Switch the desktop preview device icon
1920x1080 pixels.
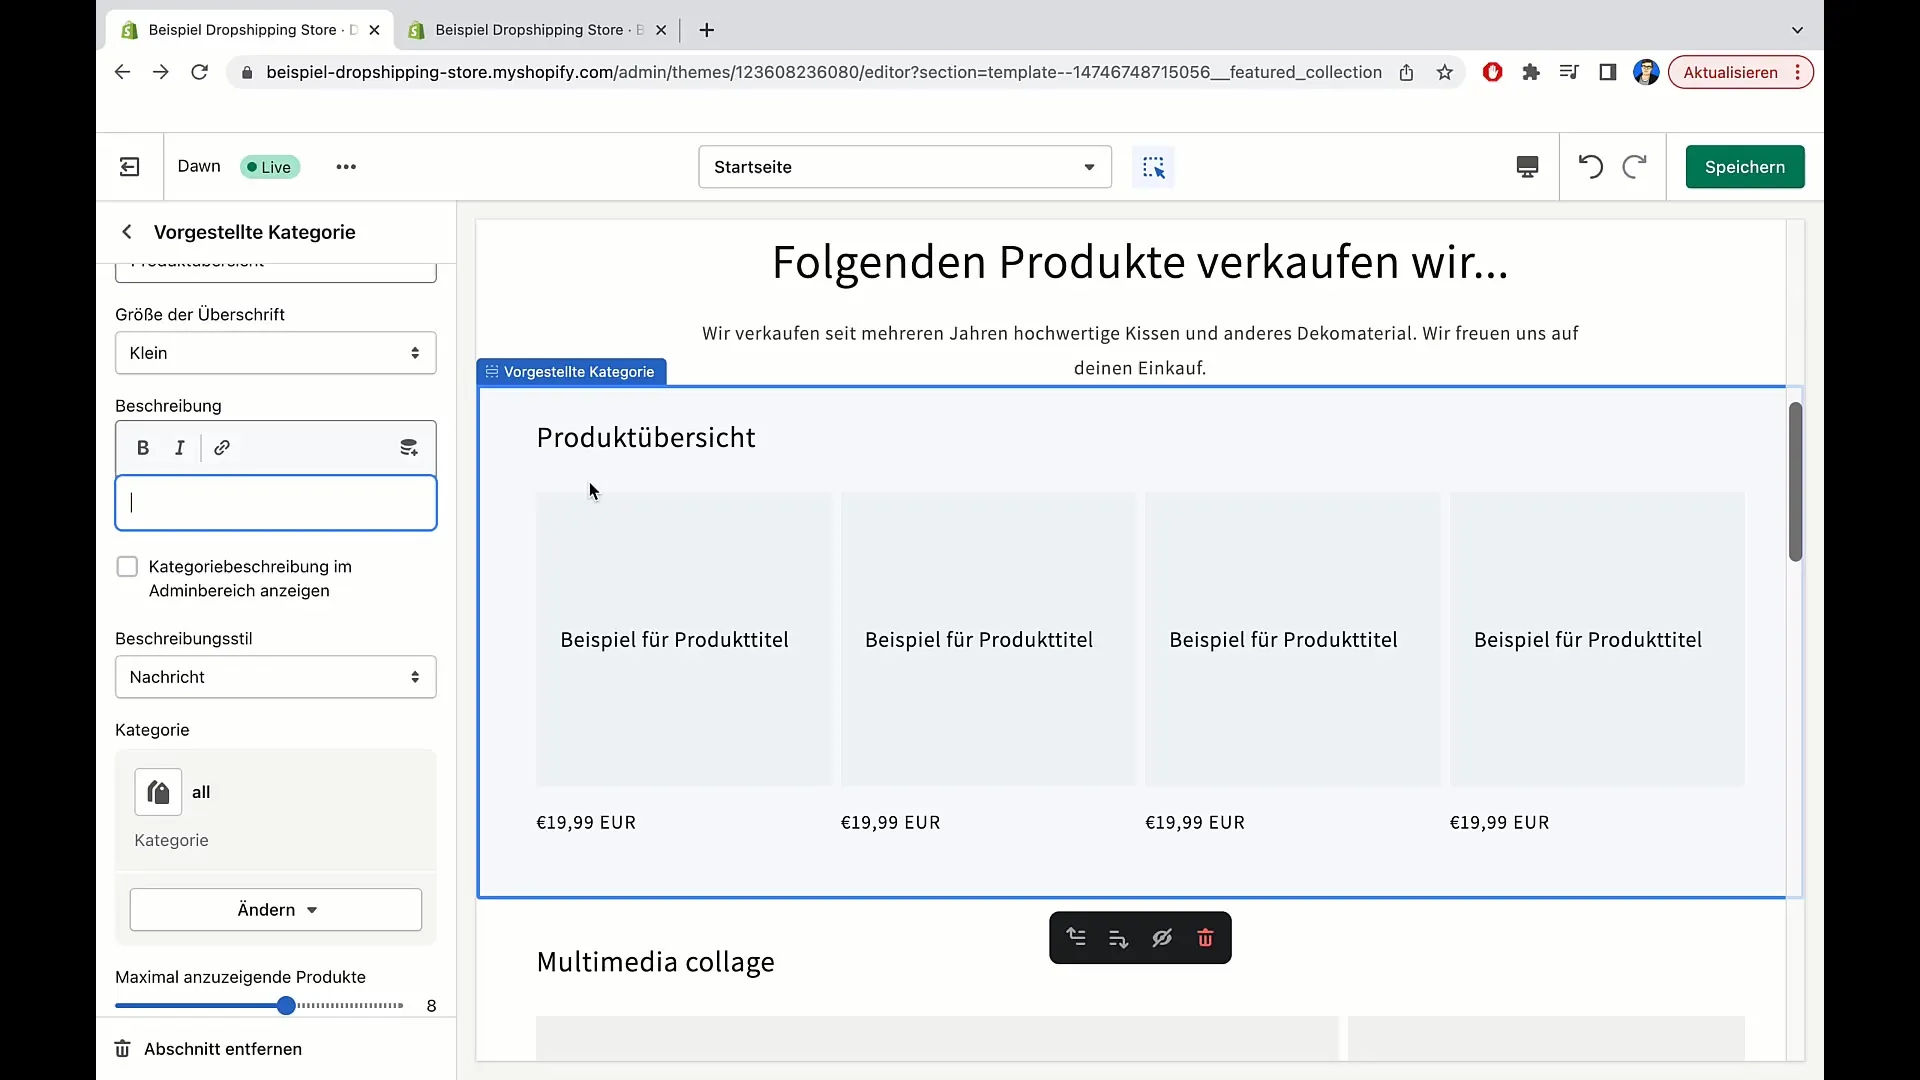pos(1527,167)
